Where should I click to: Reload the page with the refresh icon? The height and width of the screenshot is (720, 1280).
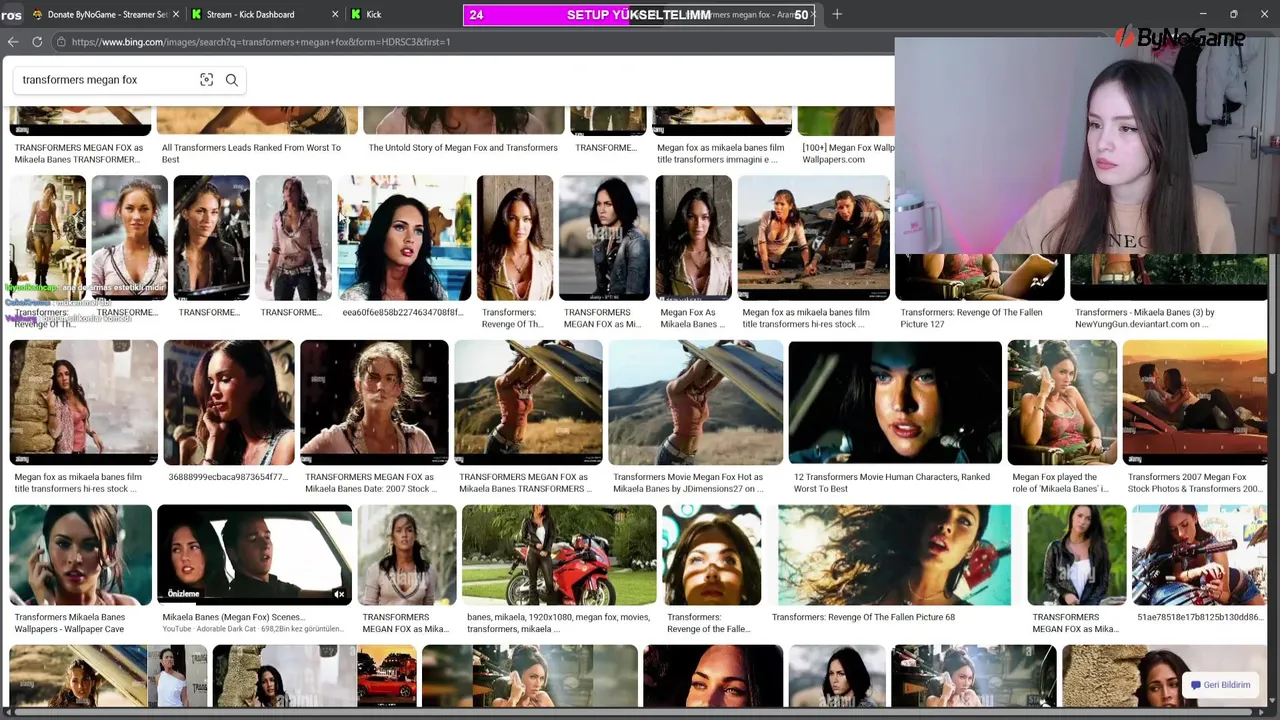pos(37,42)
